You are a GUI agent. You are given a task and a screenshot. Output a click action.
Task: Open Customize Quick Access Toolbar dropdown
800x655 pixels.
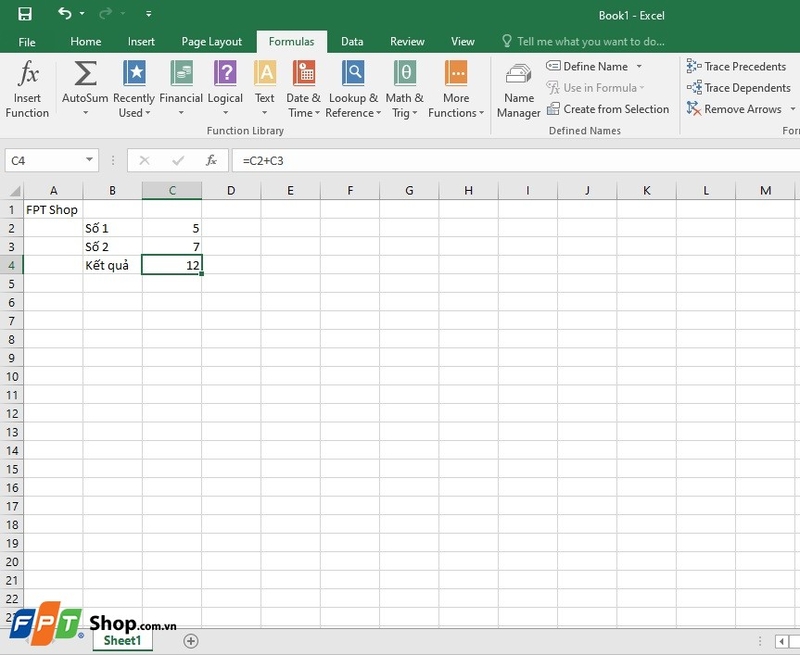coord(148,14)
